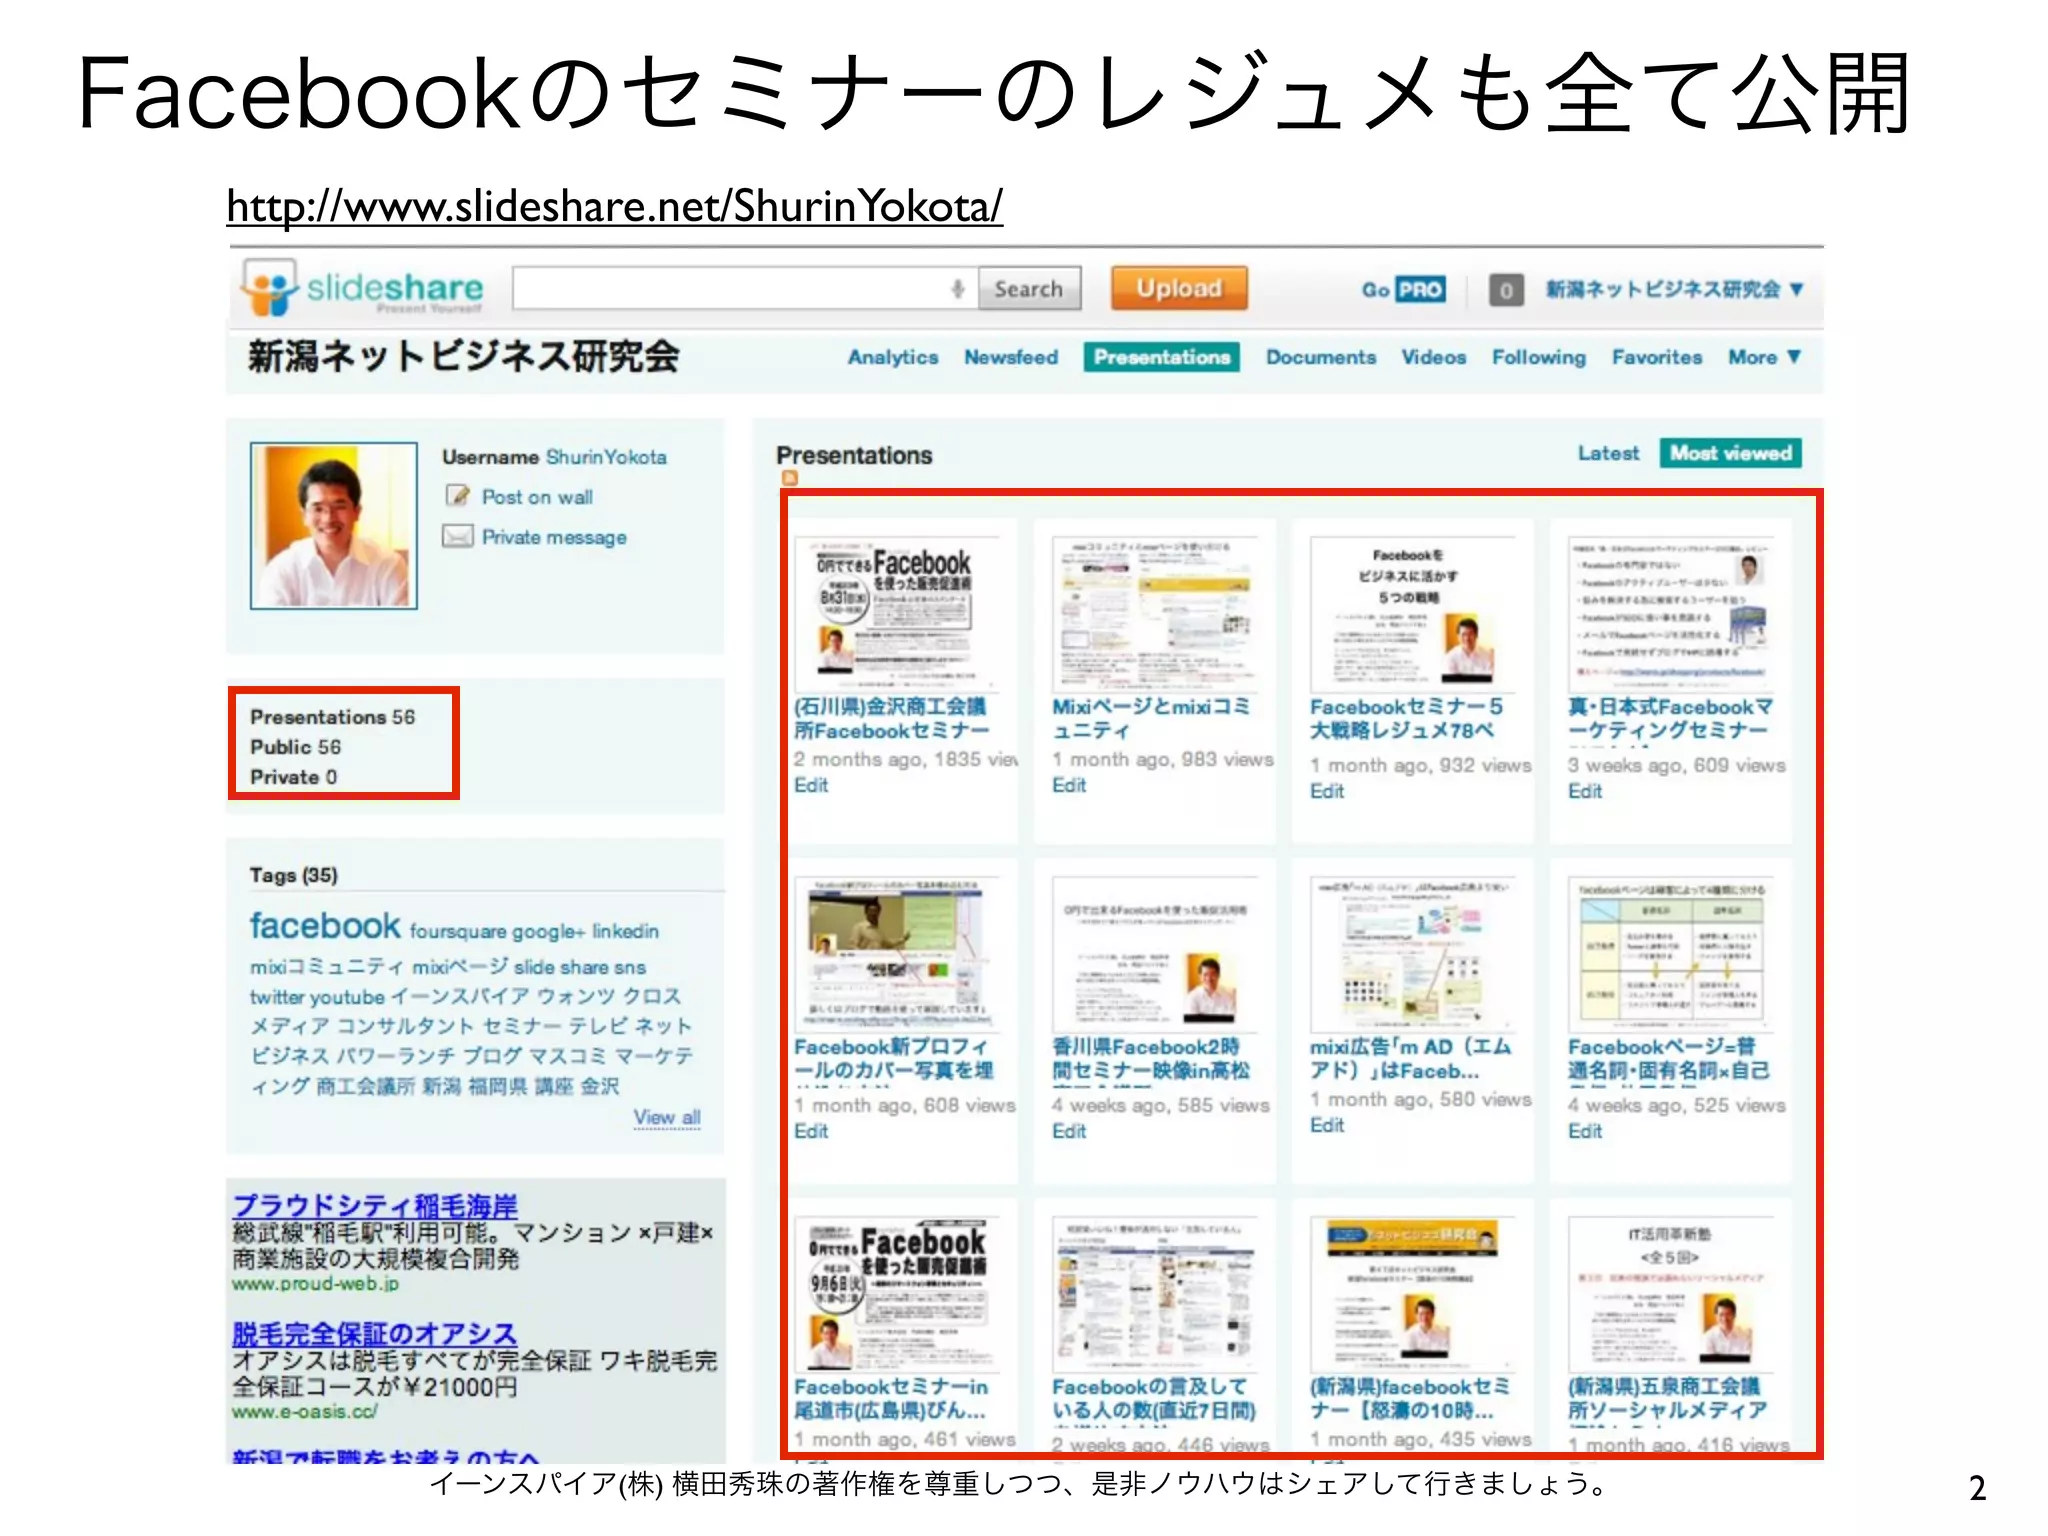The height and width of the screenshot is (1536, 2048).
Task: Open the Presentations tab
Action: [1161, 357]
